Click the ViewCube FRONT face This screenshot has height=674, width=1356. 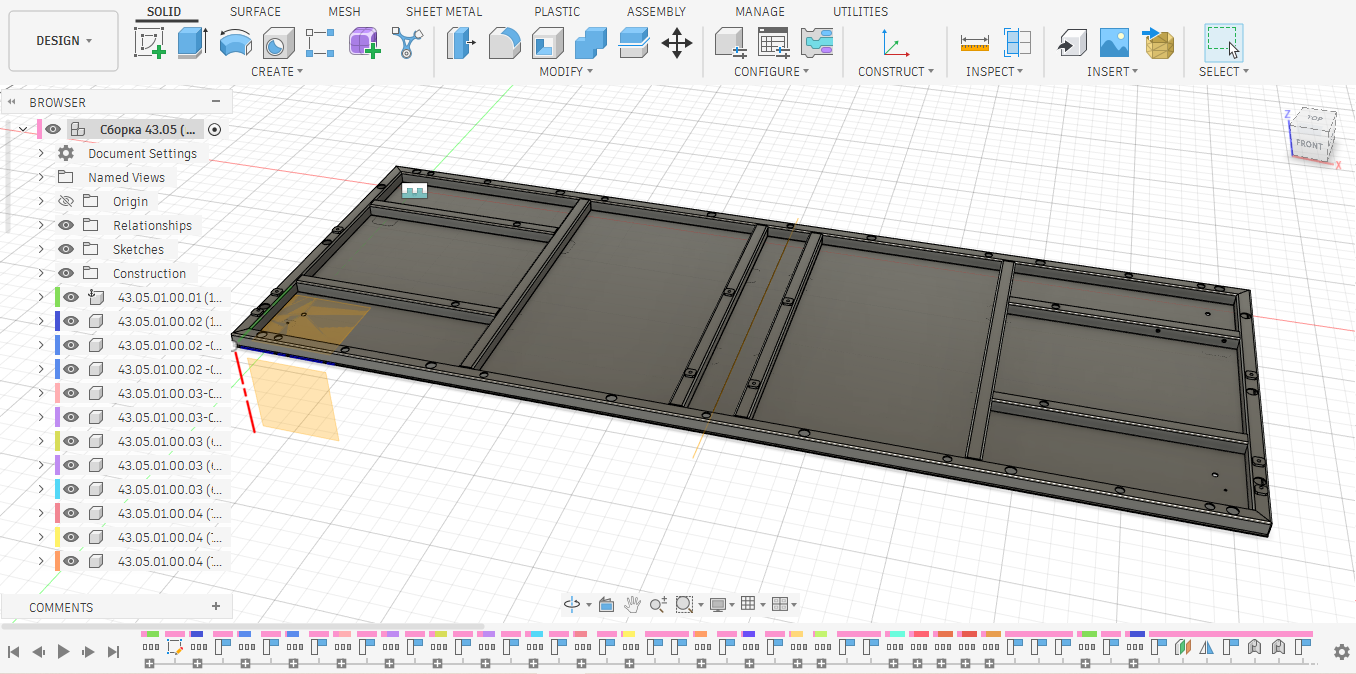pos(1309,145)
